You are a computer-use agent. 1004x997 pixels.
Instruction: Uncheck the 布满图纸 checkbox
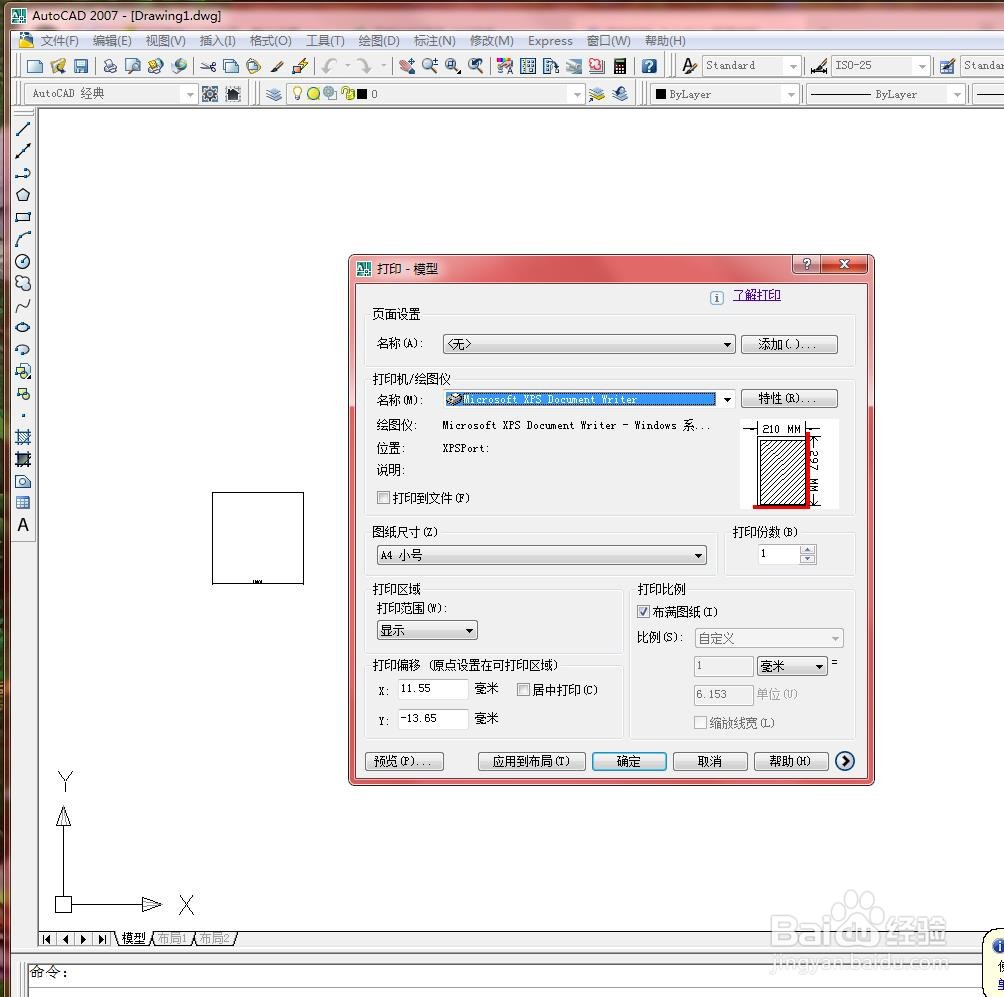pos(644,612)
